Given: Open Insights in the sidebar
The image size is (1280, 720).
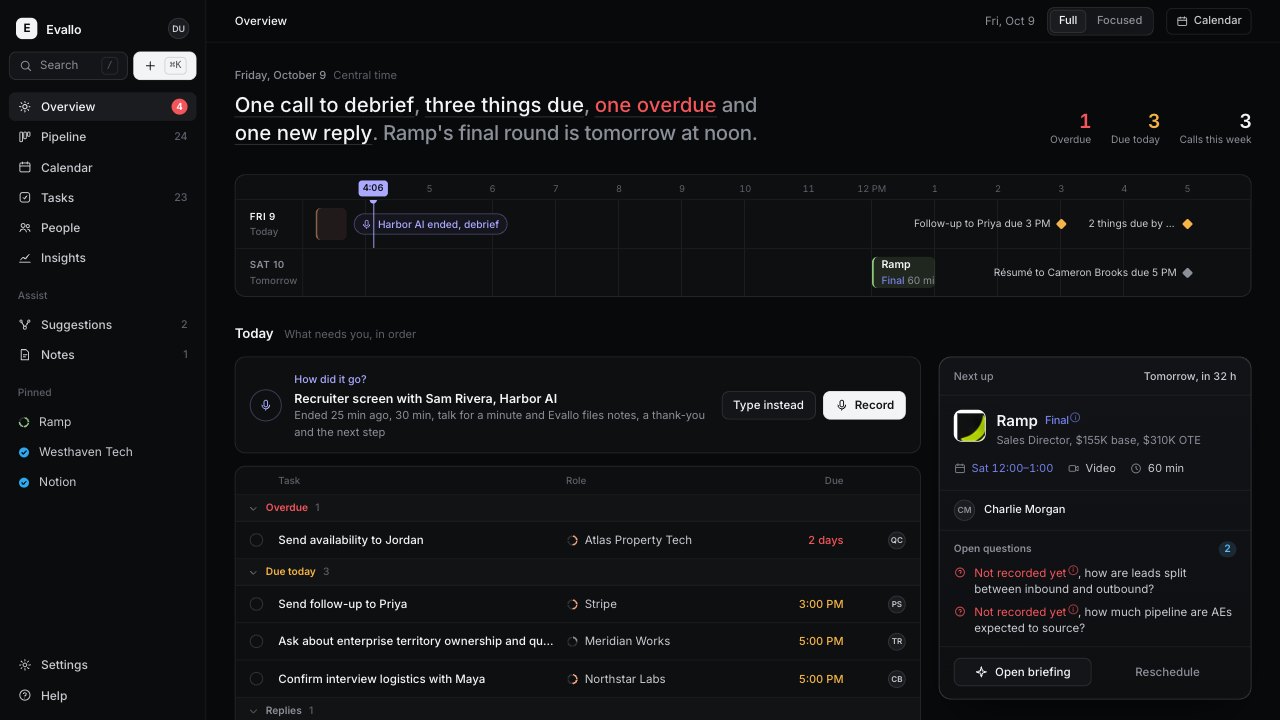Looking at the screenshot, I should (103, 258).
